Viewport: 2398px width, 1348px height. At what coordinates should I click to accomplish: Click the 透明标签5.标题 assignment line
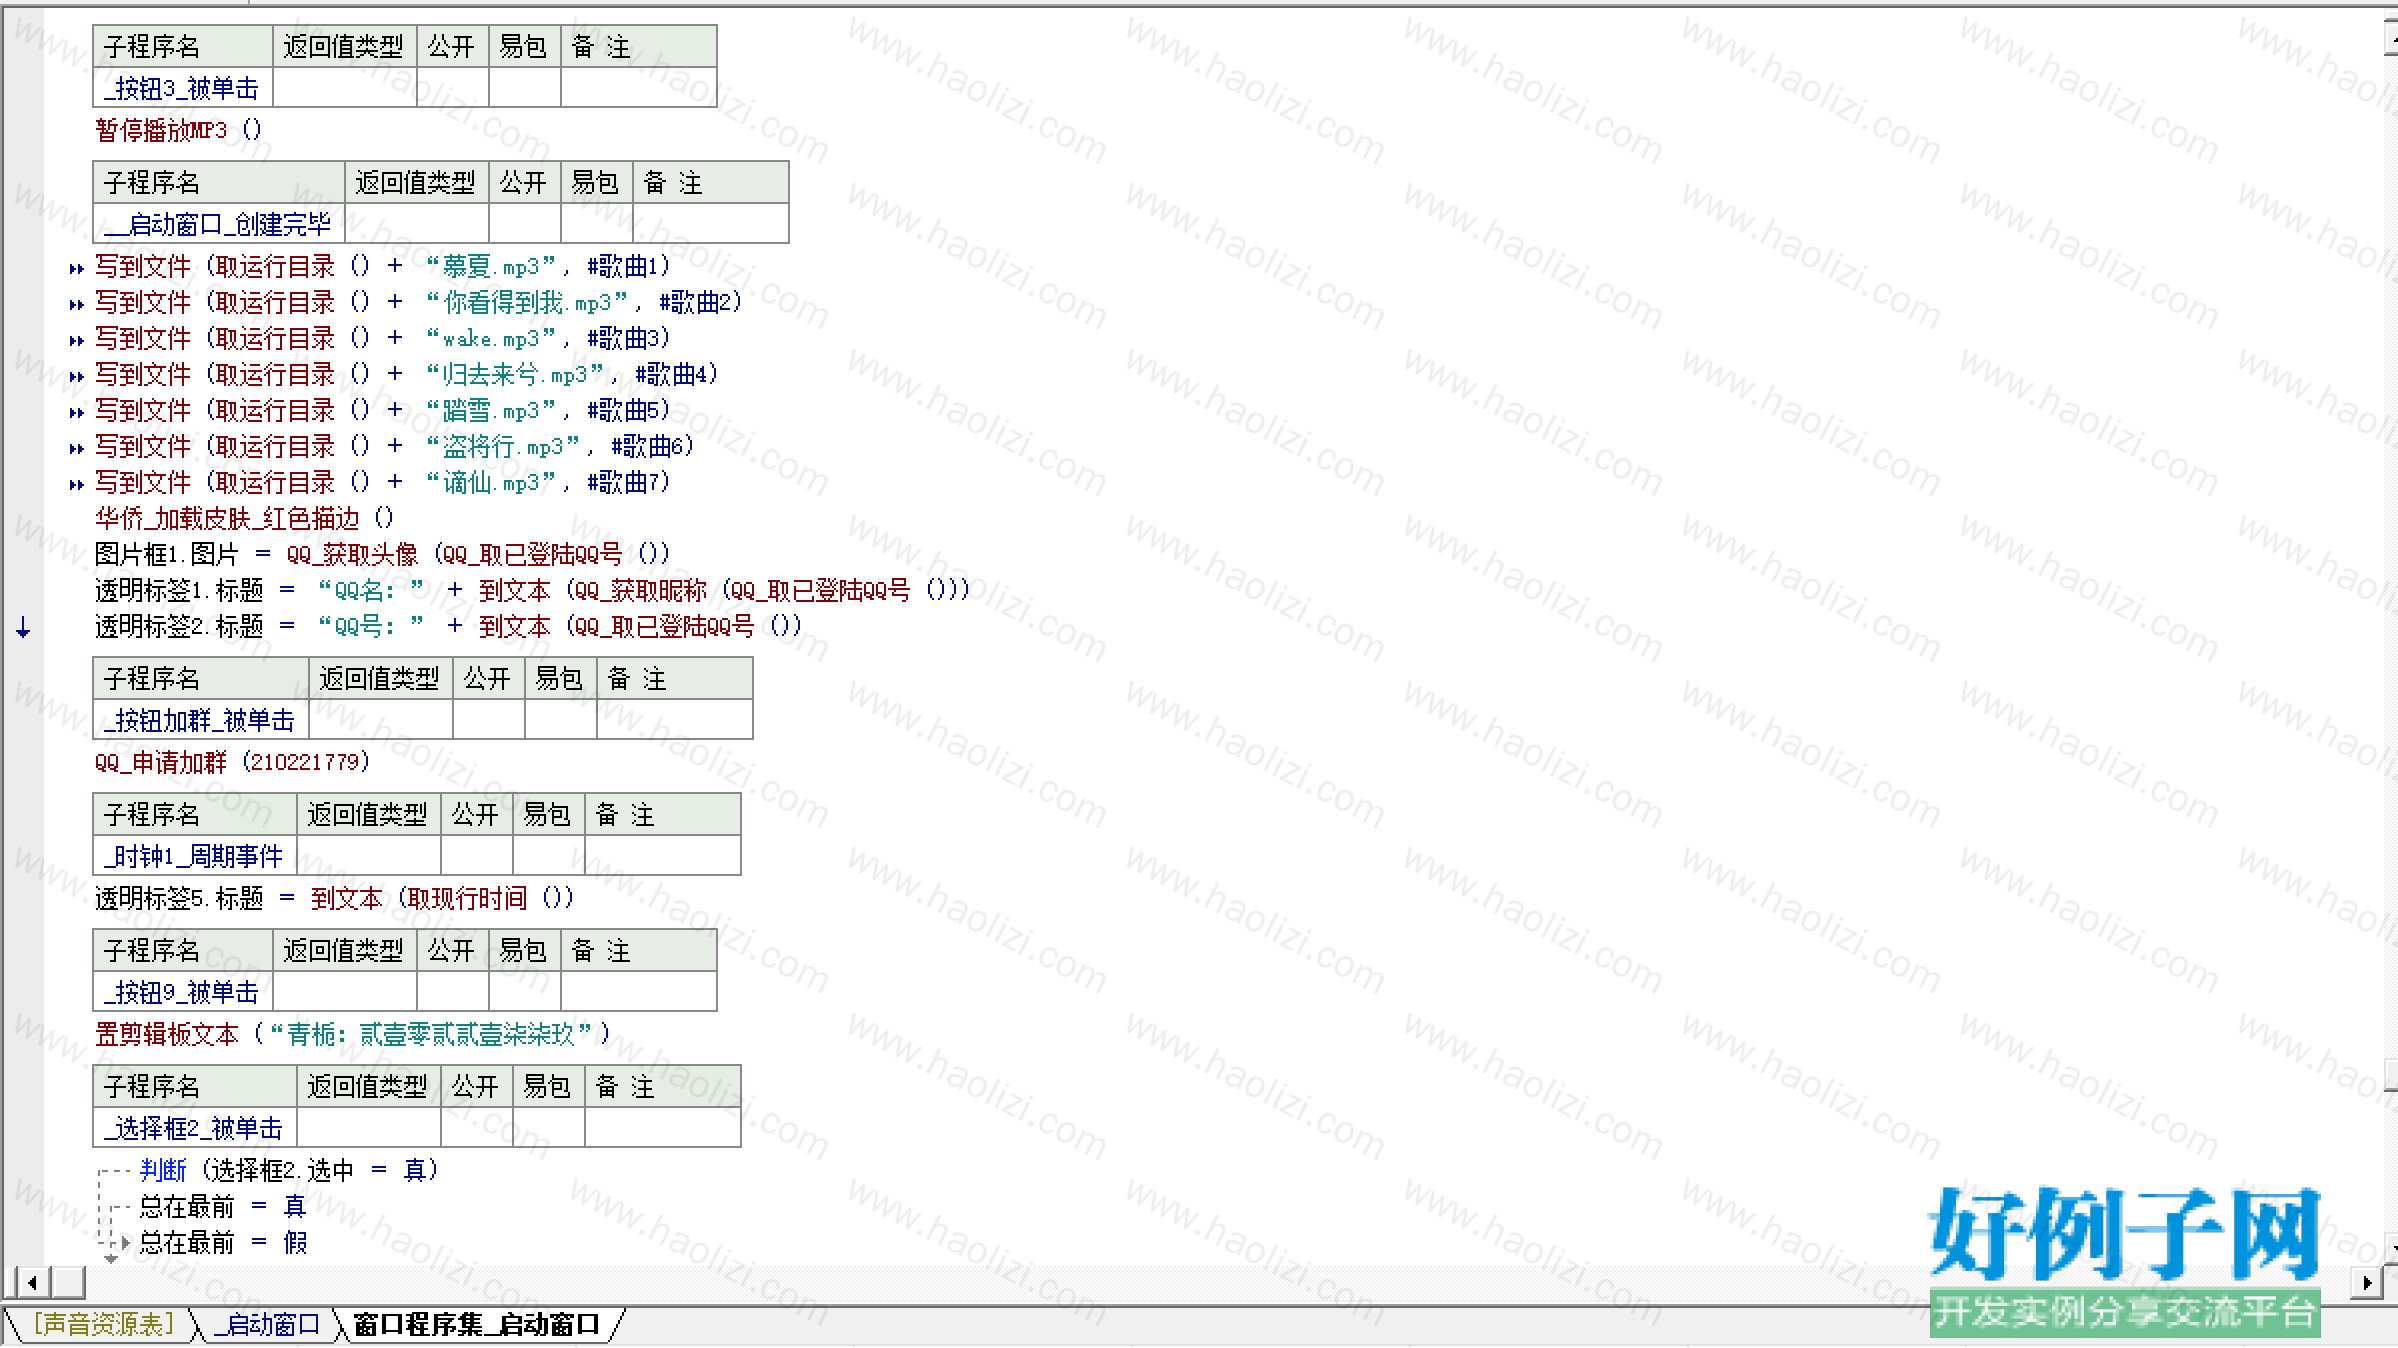point(335,898)
